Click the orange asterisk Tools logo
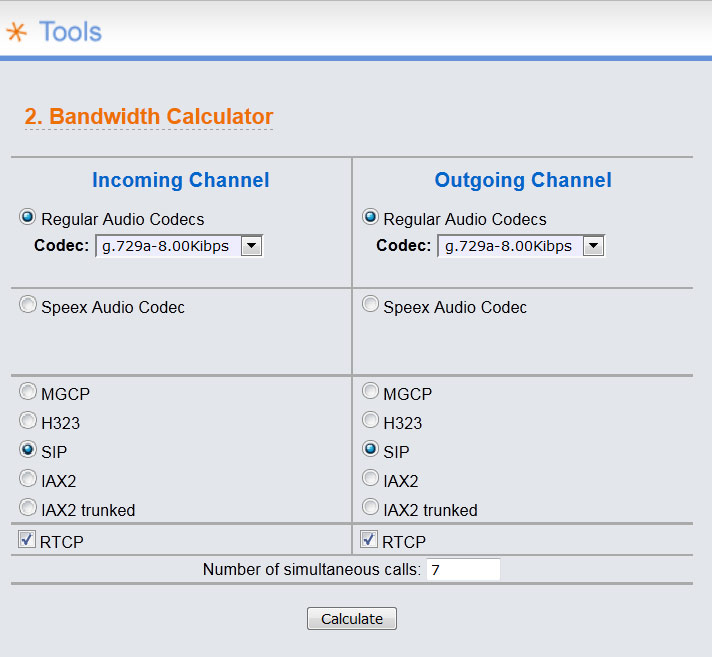Screen dimensions: 712x657 pyautogui.click(x=16, y=32)
